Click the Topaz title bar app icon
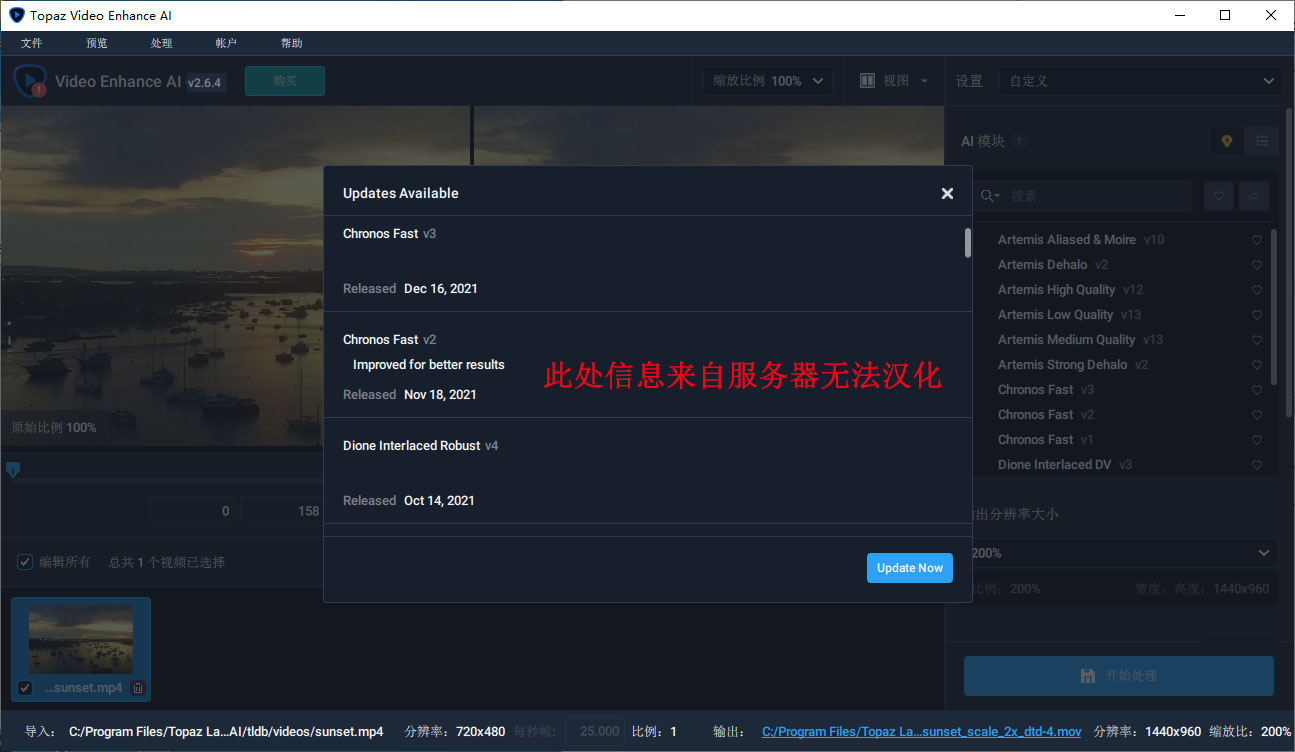 [16, 15]
